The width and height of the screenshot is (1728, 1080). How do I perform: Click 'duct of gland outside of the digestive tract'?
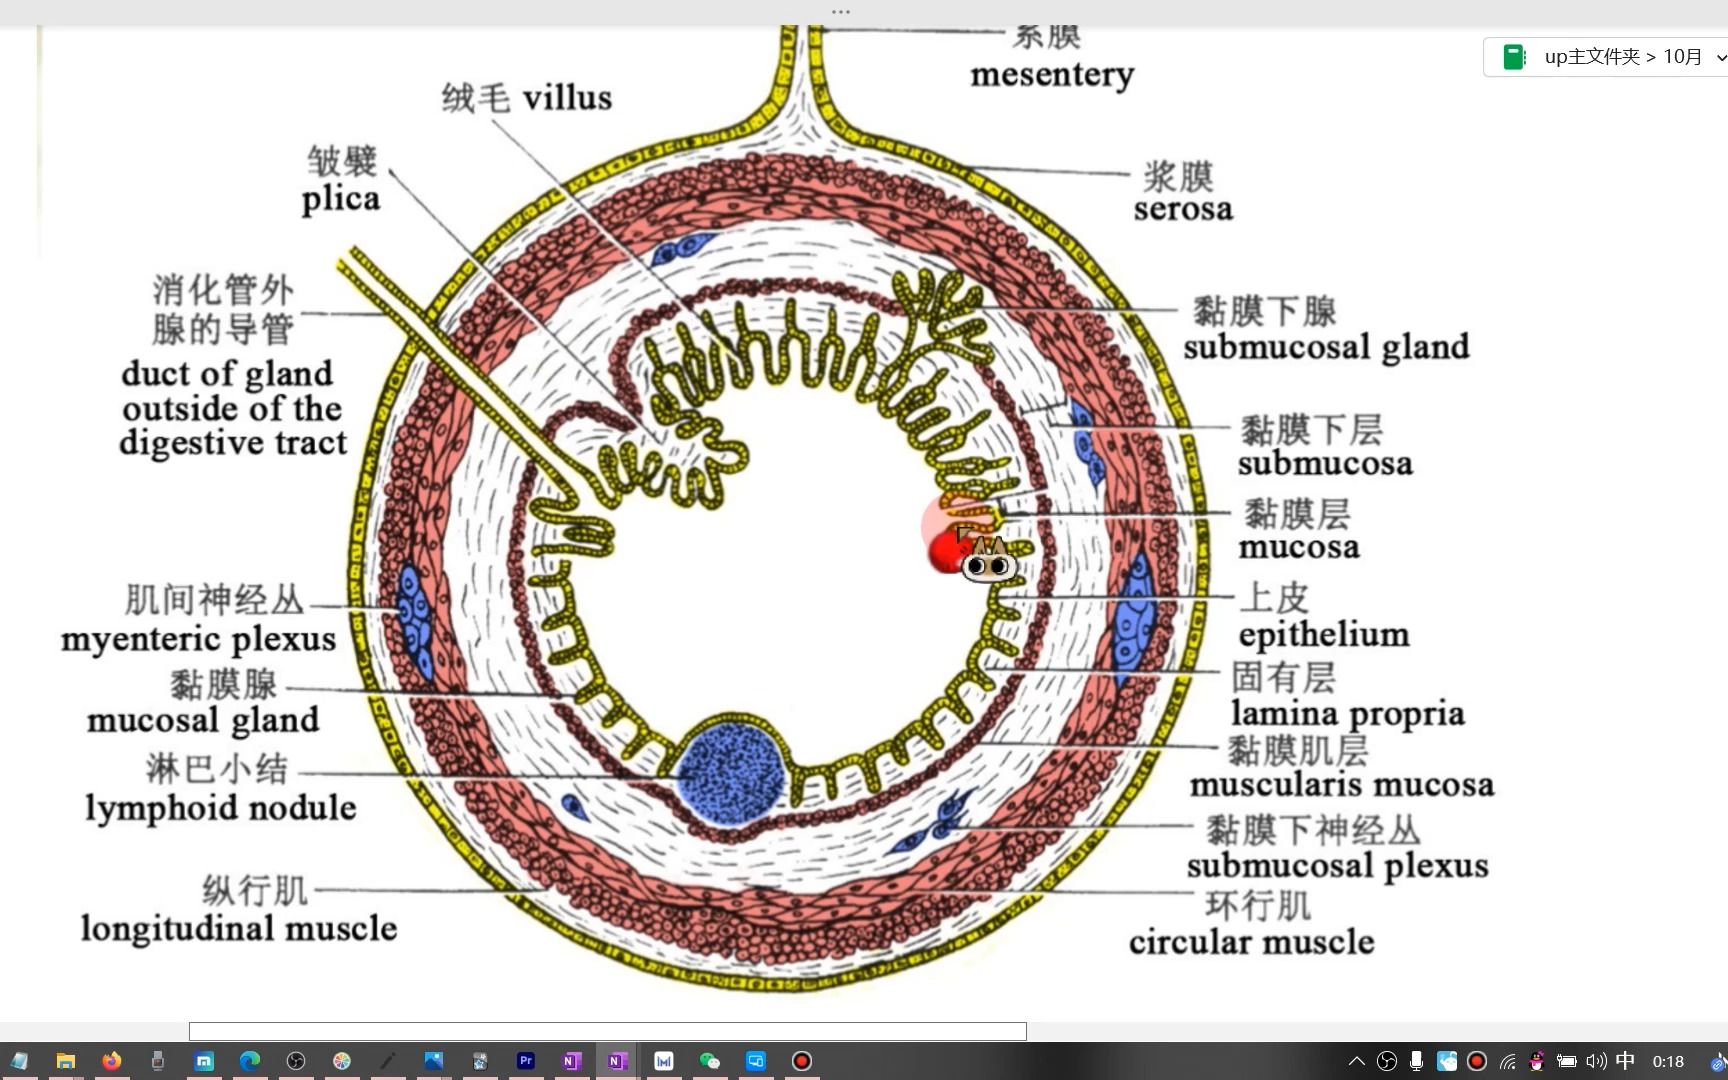click(x=233, y=408)
